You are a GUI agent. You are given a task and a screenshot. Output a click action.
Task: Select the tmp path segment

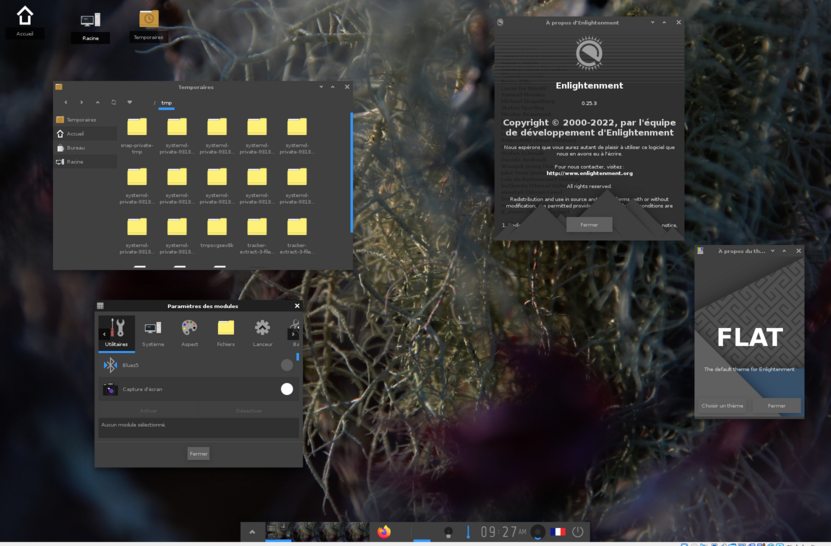point(166,103)
